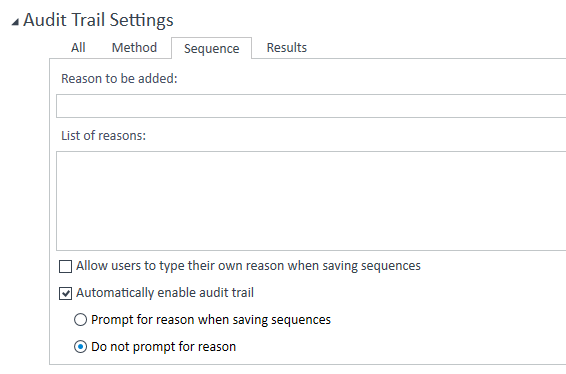Click the blue dot of the selected radio
Image resolution: width=566 pixels, height=374 pixels.
click(x=80, y=347)
